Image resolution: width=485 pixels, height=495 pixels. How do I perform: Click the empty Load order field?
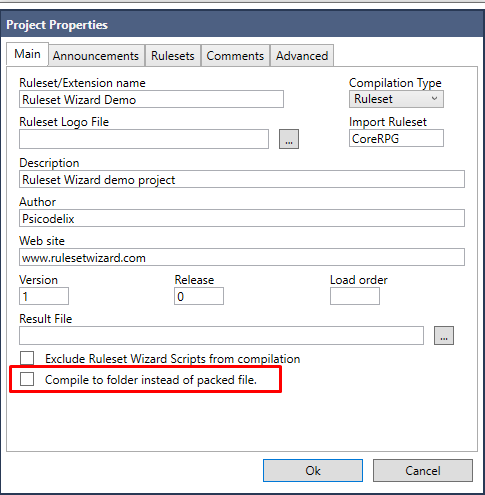(355, 296)
